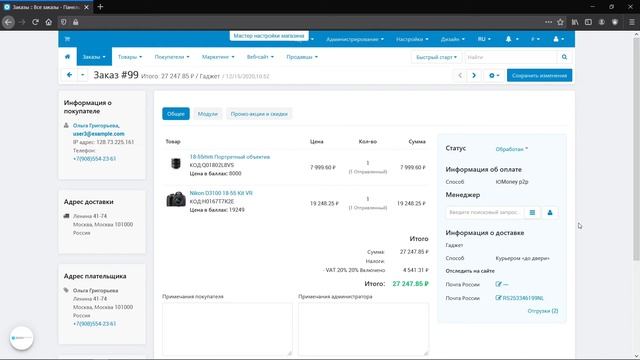
Task: Open the Настройки menu
Action: tap(412, 39)
